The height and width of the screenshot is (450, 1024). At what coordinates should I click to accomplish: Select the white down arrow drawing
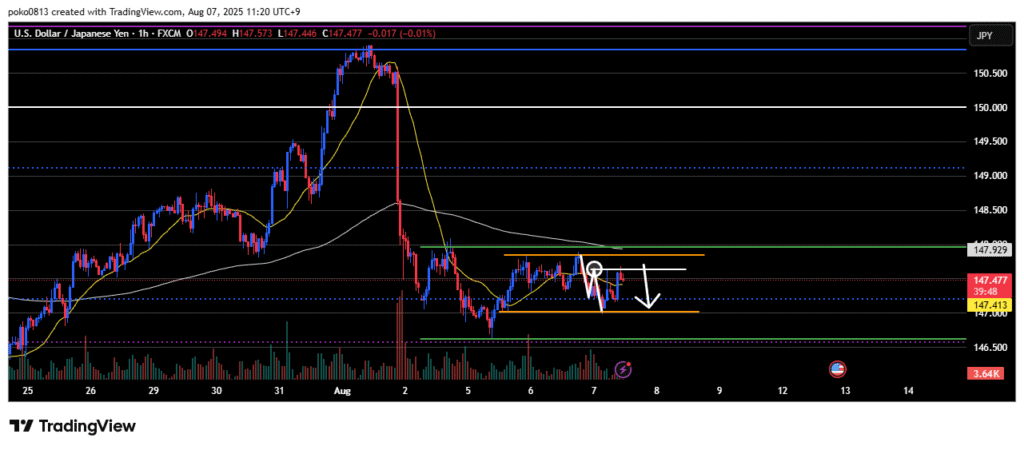point(649,288)
